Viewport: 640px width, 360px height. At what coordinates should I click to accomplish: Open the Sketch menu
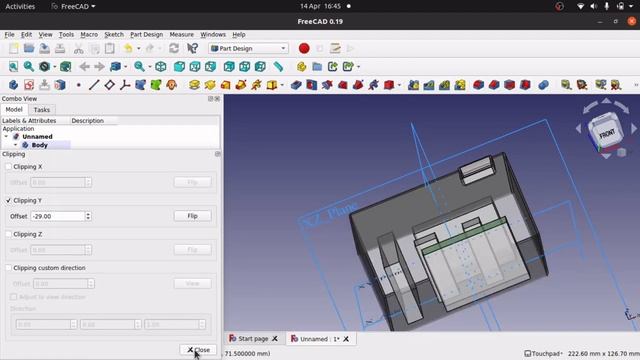tap(114, 35)
